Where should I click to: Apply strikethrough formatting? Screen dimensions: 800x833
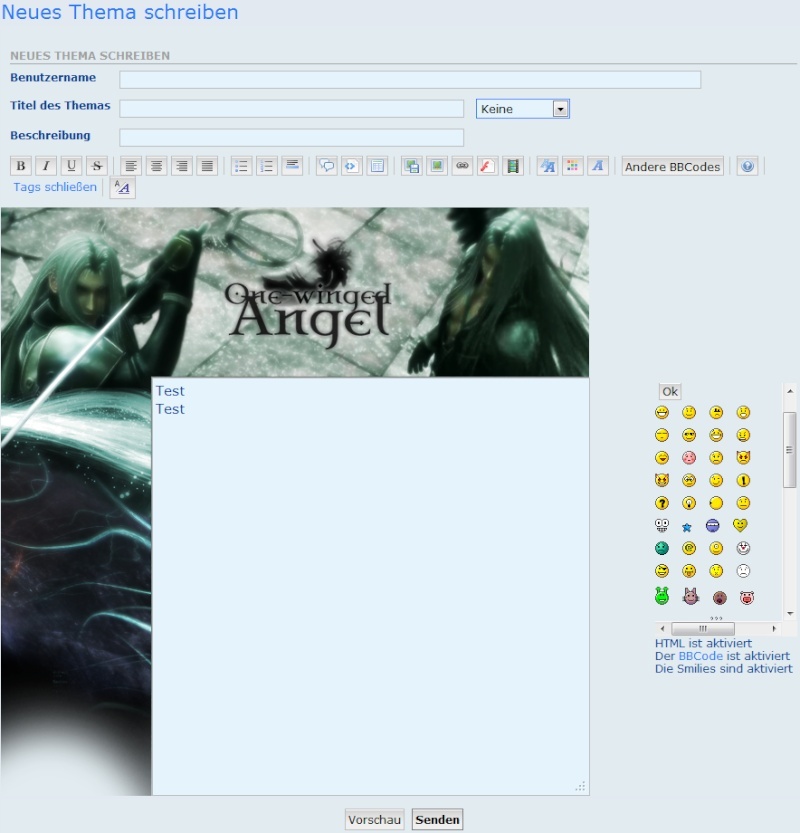coord(97,166)
